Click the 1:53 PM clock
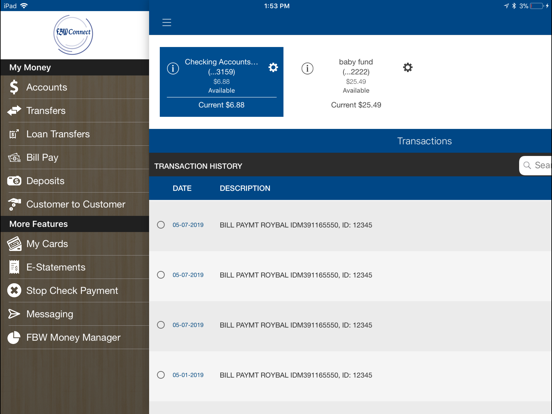Screen dimensions: 552x414 coord(277,6)
